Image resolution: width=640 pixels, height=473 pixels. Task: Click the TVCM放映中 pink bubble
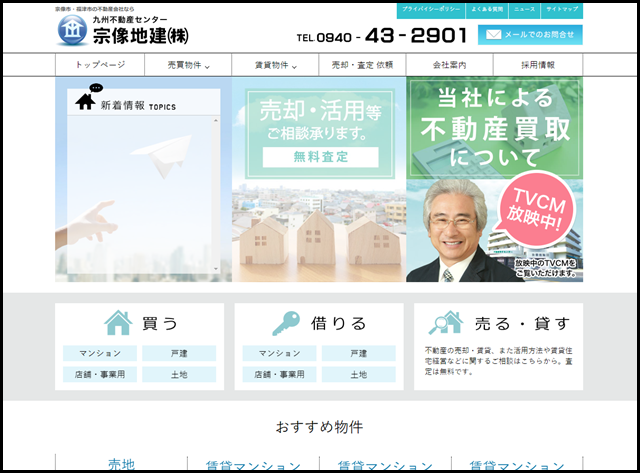(536, 210)
